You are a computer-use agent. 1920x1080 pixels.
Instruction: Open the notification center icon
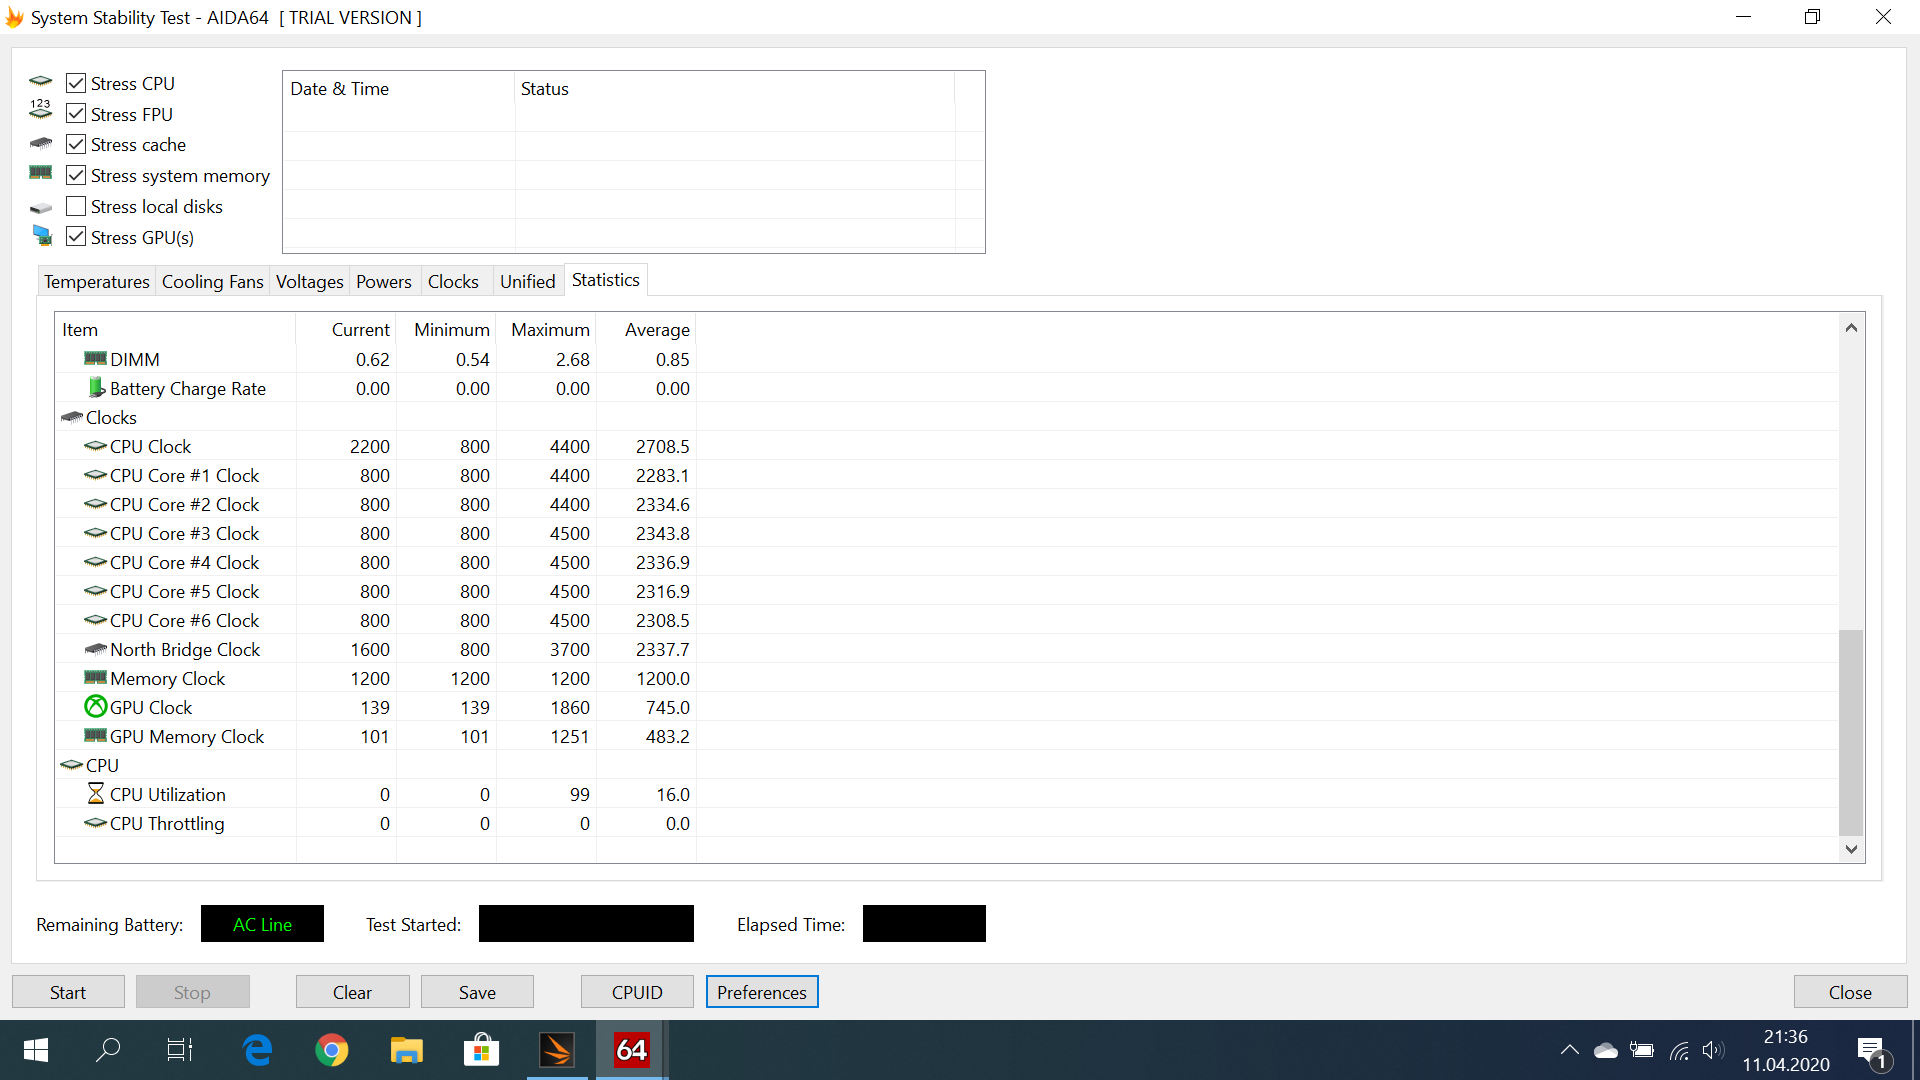tap(1871, 1050)
